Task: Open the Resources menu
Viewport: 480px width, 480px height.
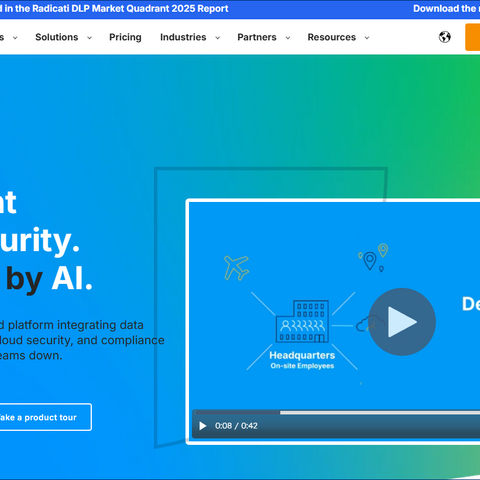Action: point(332,37)
